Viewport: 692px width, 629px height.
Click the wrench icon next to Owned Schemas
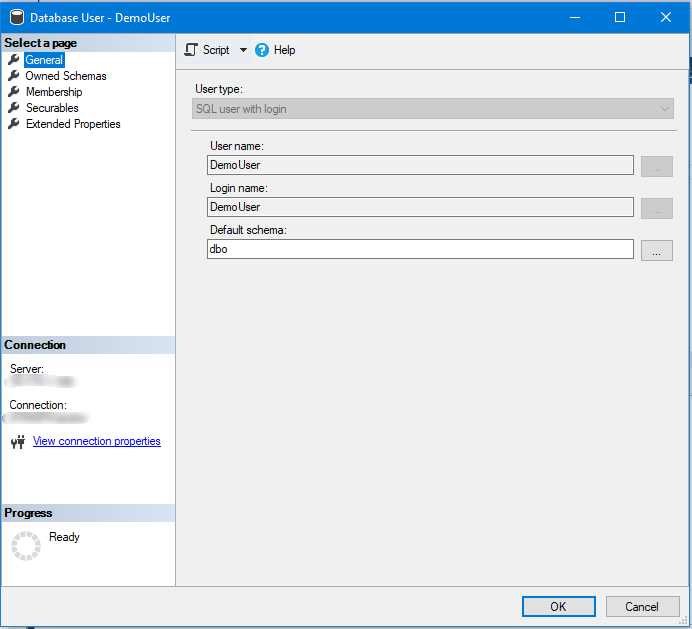pos(14,75)
